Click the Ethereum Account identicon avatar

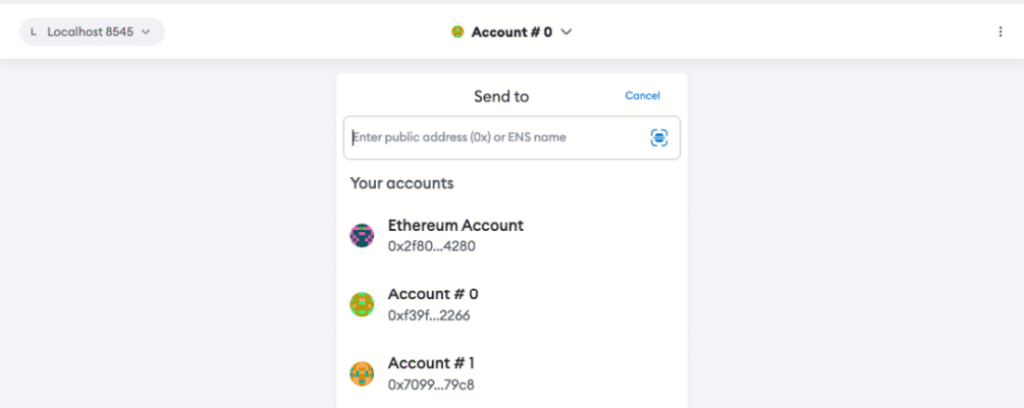pos(361,236)
